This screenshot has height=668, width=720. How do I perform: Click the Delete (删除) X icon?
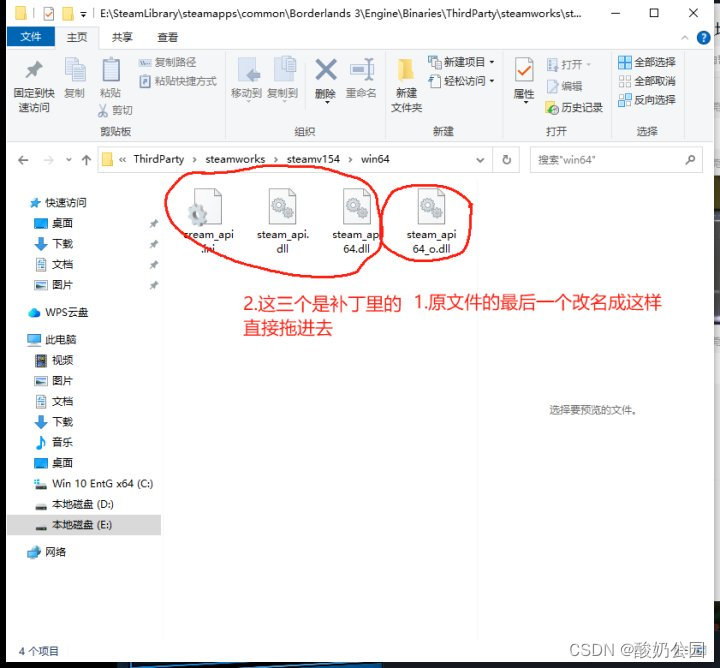[x=326, y=70]
